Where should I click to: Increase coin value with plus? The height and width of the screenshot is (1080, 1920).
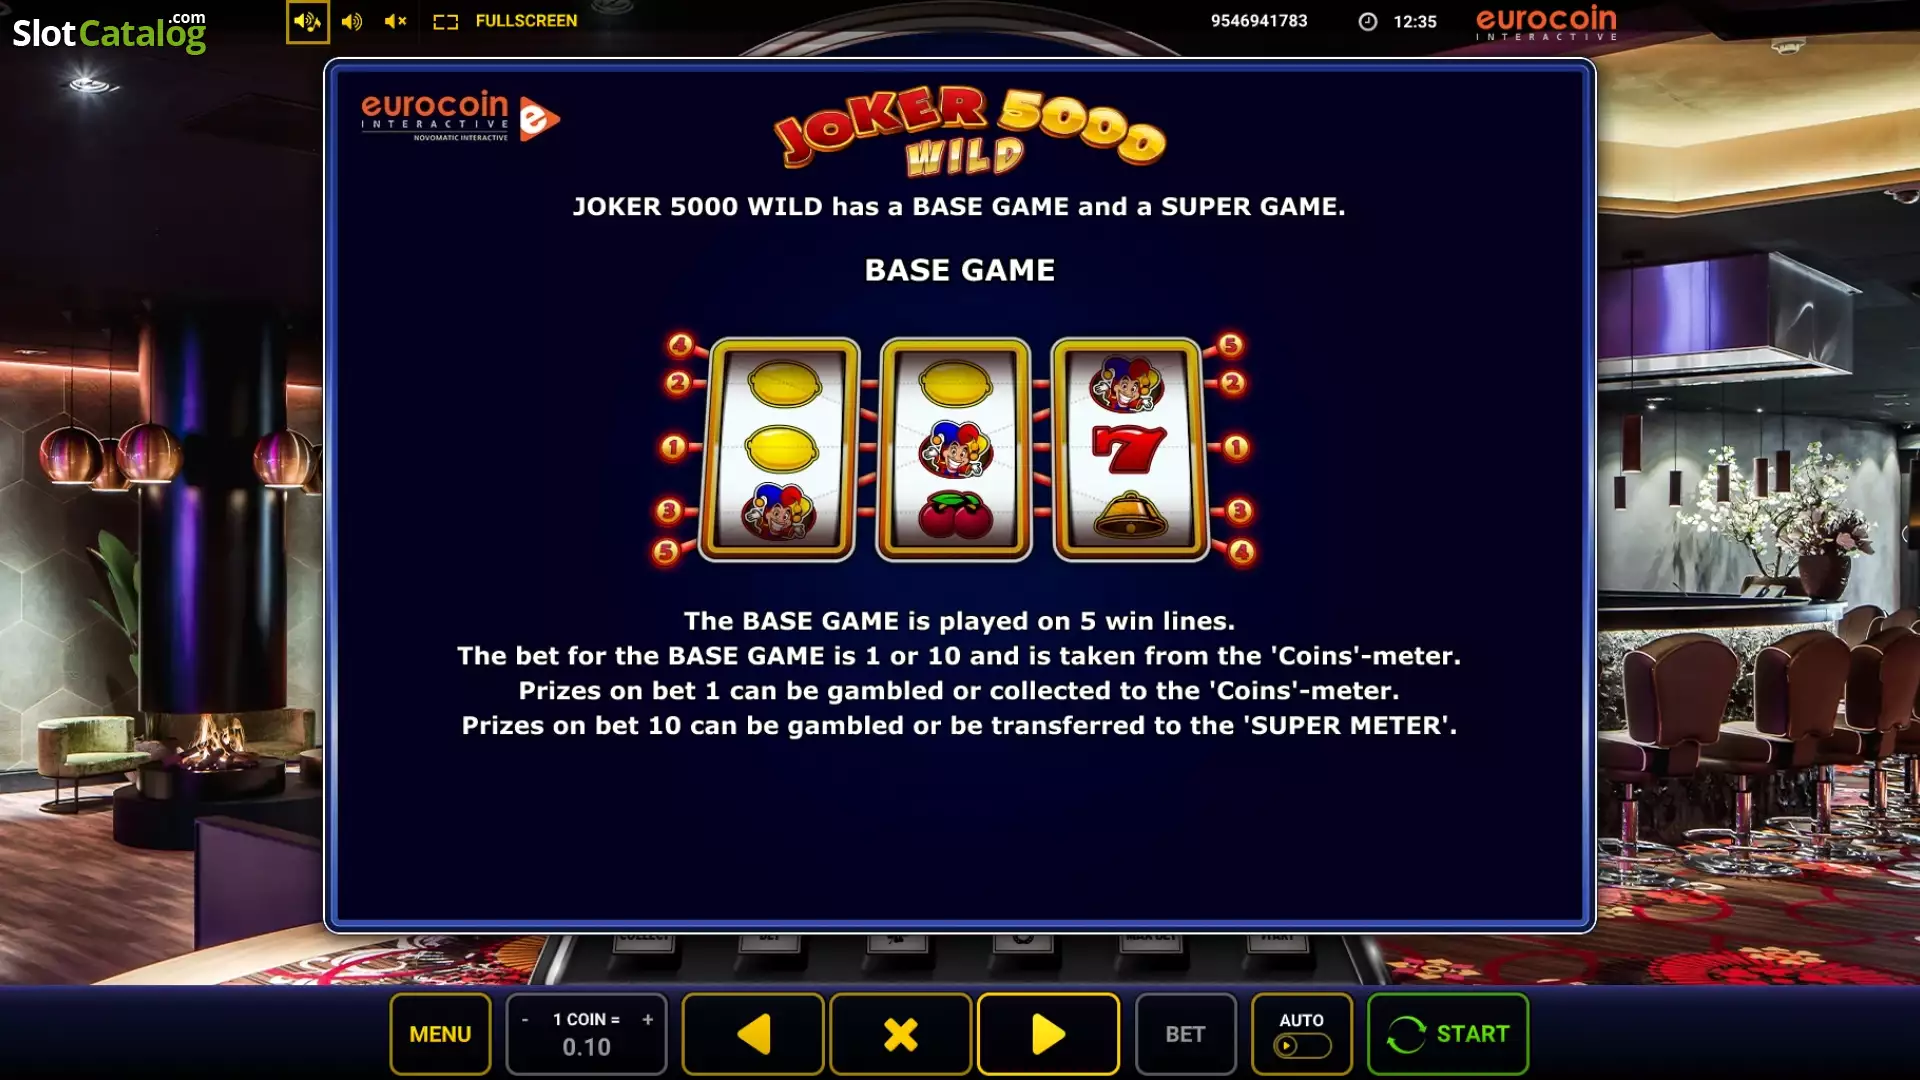pyautogui.click(x=648, y=1020)
